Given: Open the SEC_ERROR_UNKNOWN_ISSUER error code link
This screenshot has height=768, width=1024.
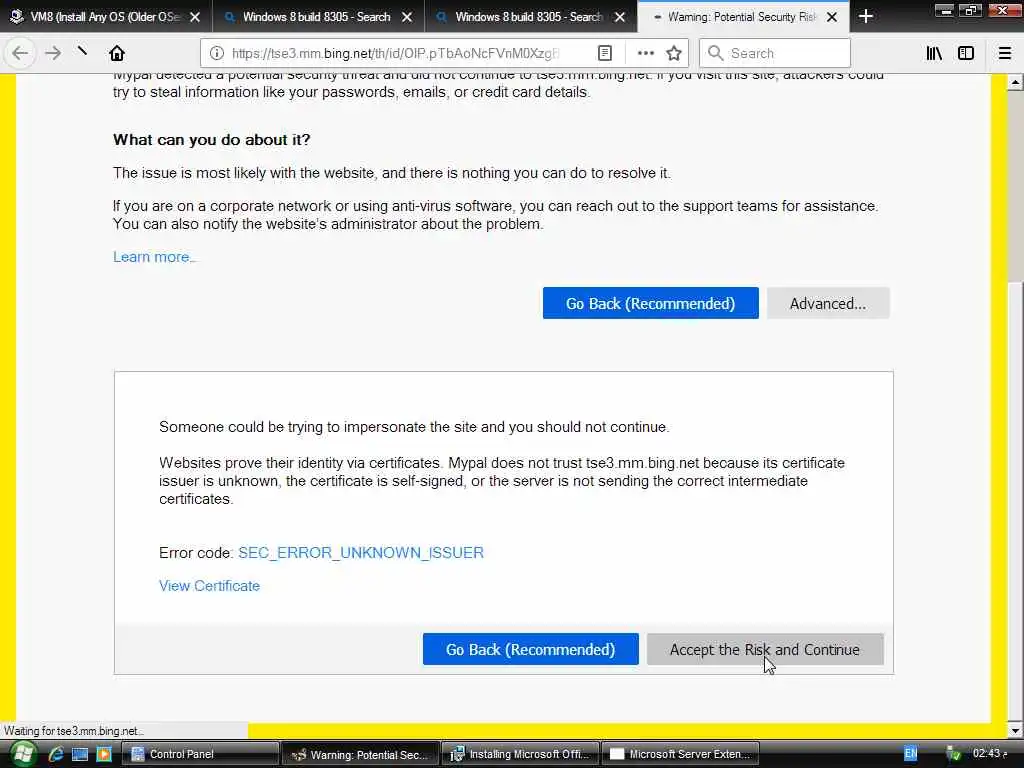Looking at the screenshot, I should [360, 552].
